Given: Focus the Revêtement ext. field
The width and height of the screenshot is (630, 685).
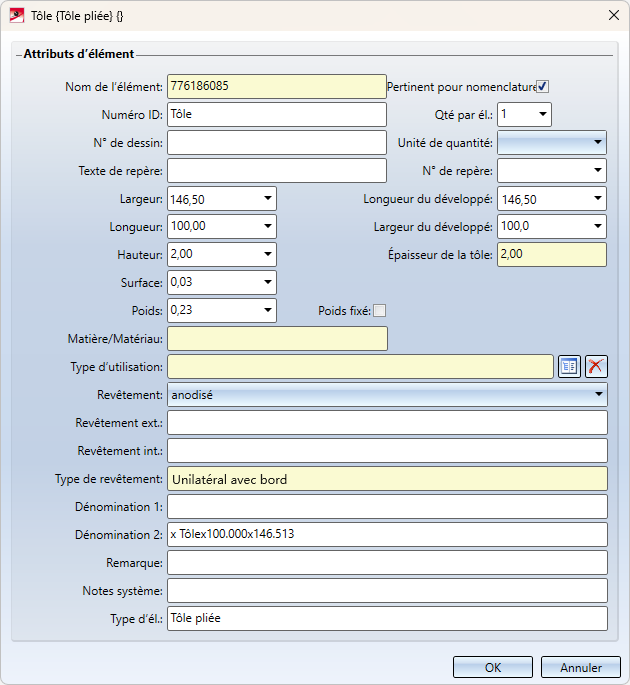Looking at the screenshot, I should click(x=388, y=422).
